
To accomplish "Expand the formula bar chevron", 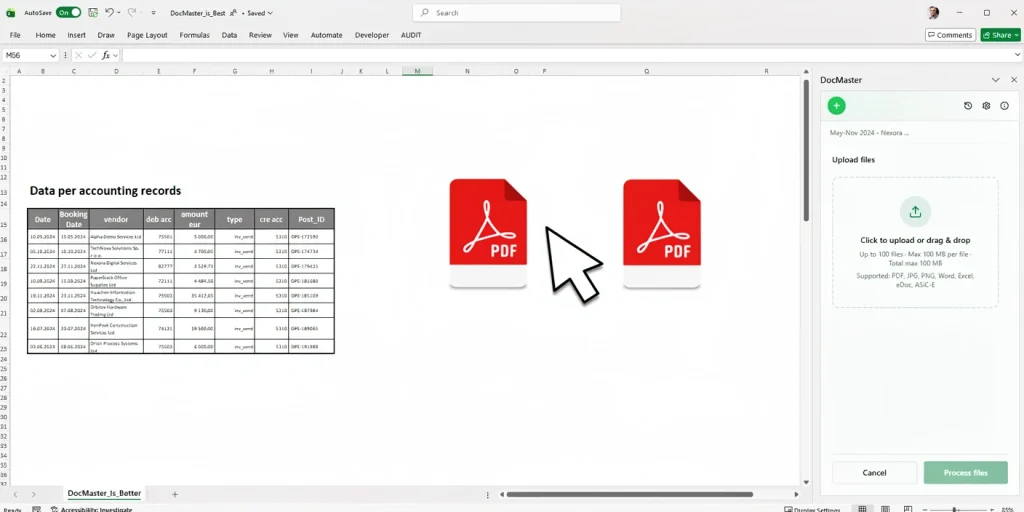I will [1017, 56].
